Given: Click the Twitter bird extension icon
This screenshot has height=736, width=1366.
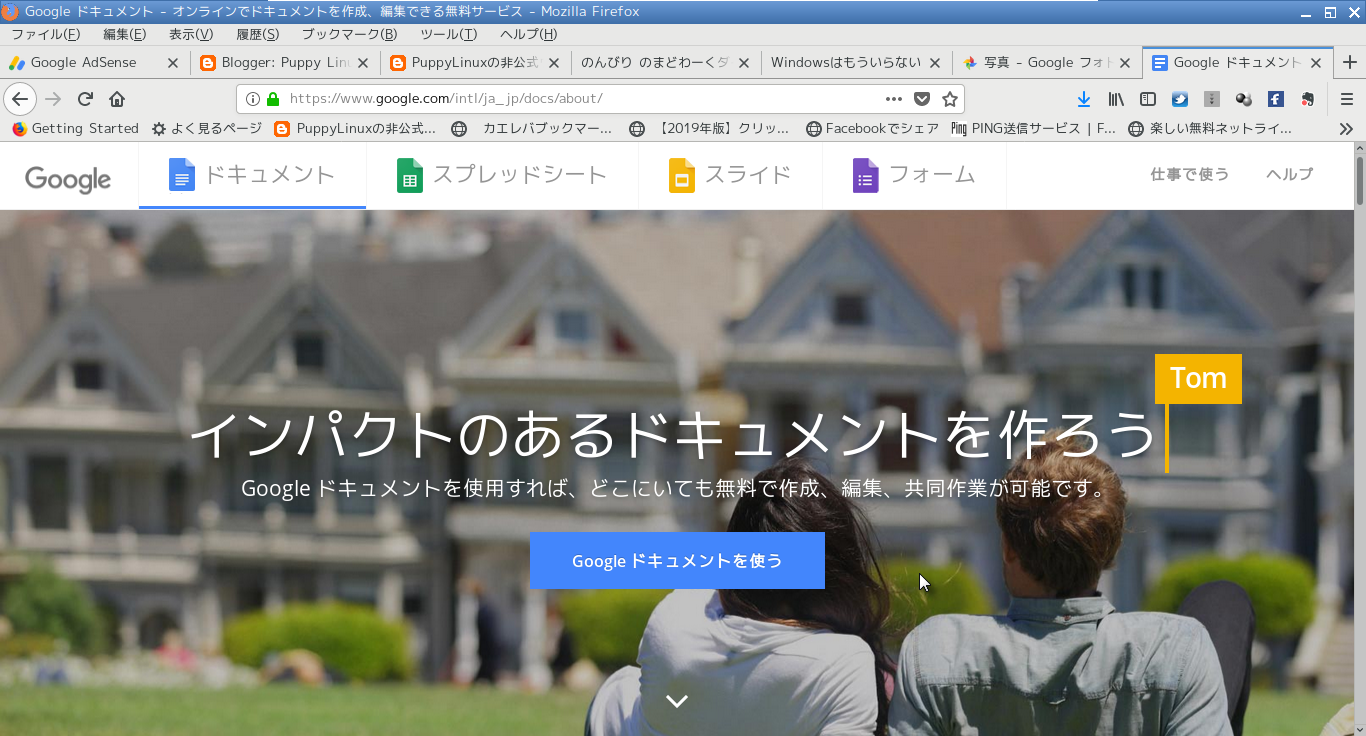Looking at the screenshot, I should coord(1180,99).
